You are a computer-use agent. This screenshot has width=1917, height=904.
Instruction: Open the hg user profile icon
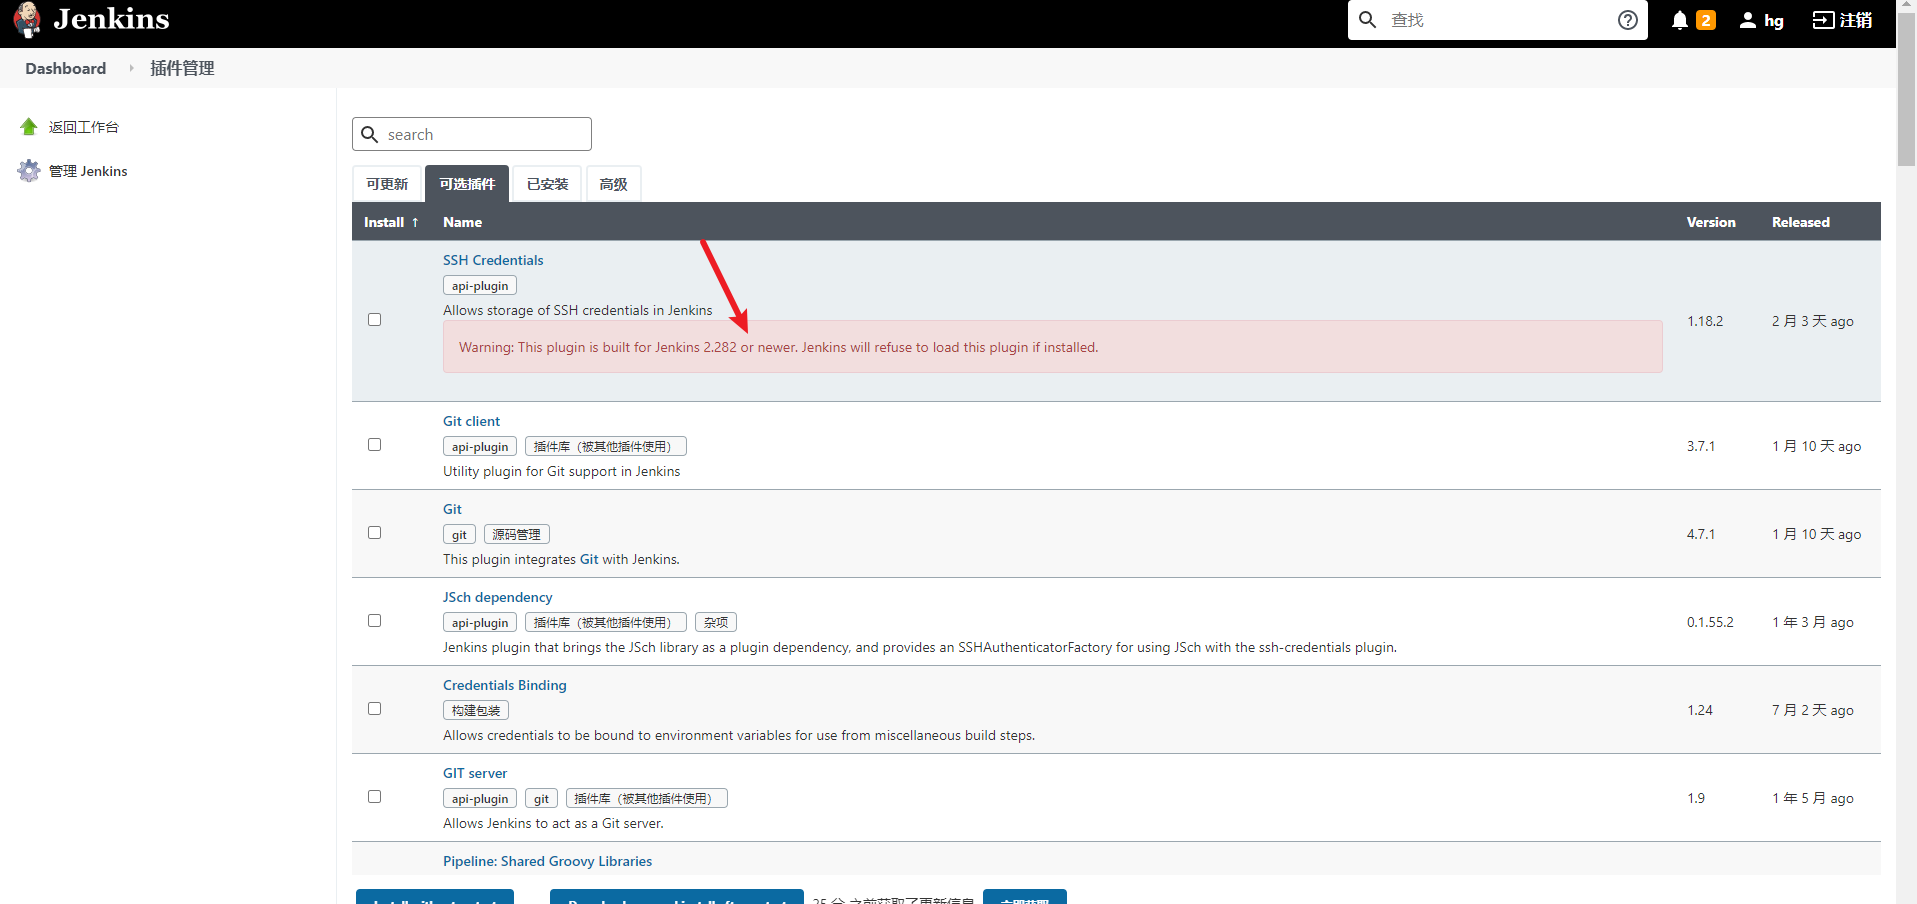1748,20
